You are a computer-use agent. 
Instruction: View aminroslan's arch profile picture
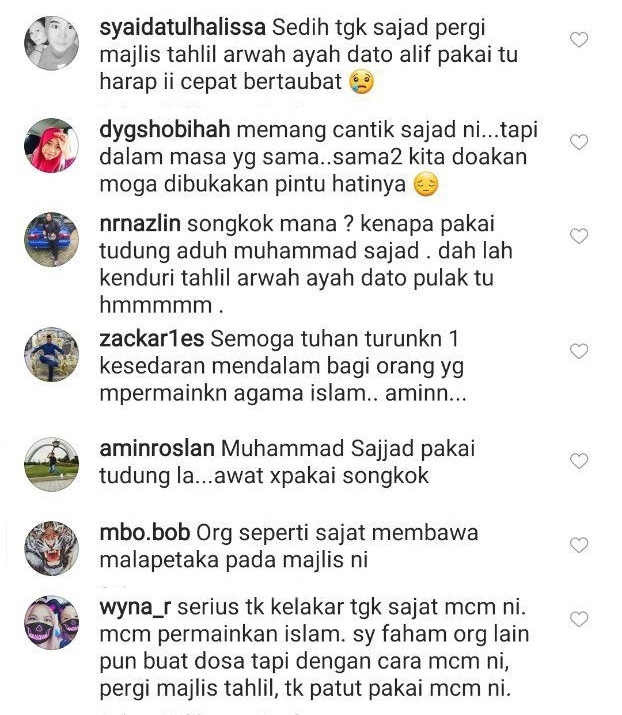point(51,464)
